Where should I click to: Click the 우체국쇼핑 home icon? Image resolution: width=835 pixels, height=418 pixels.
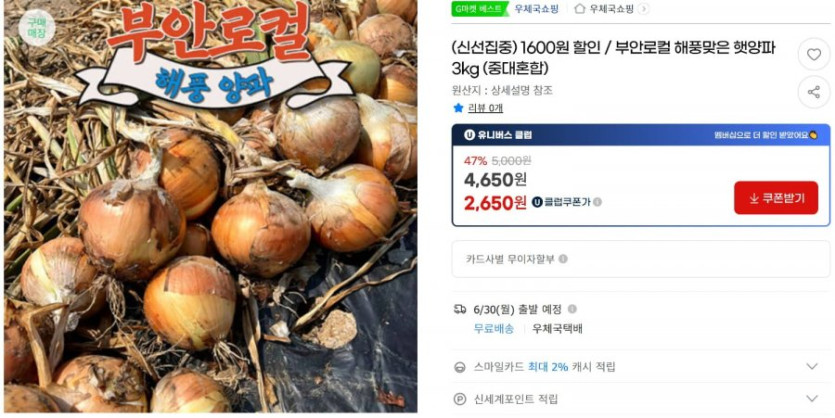click(x=579, y=9)
